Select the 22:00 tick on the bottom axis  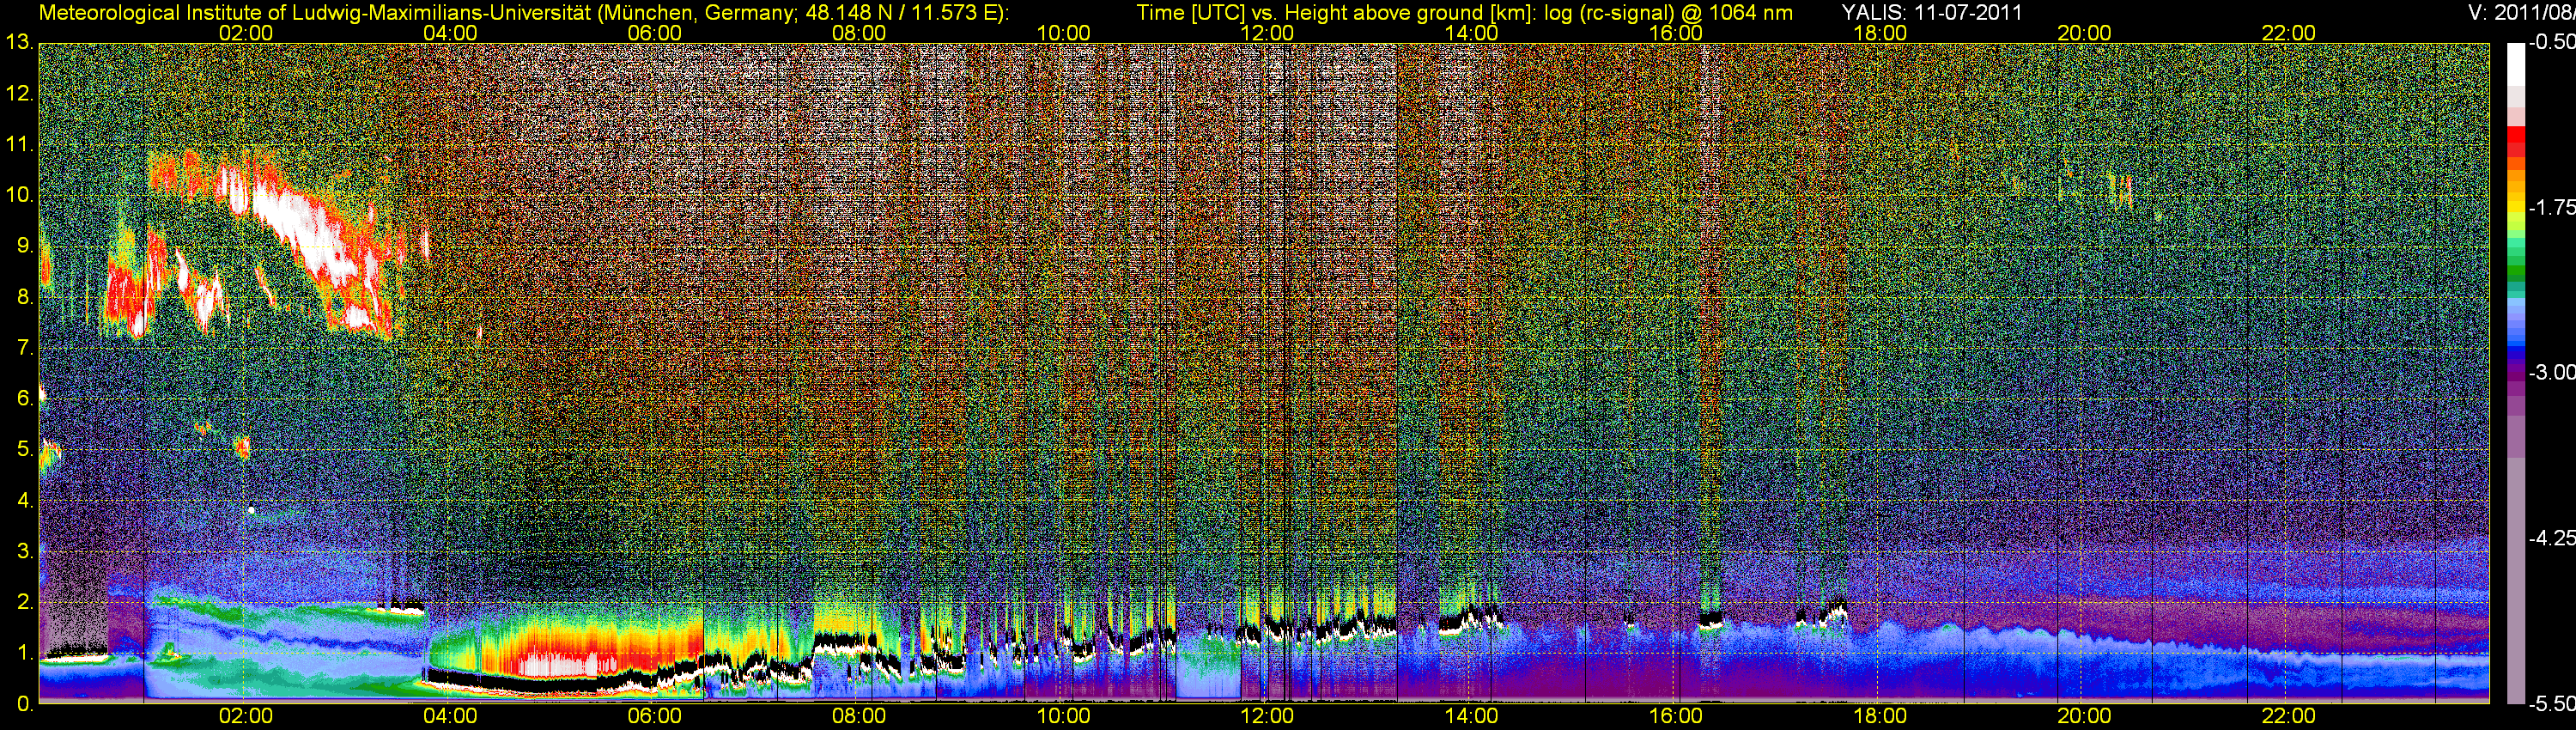tap(2288, 716)
